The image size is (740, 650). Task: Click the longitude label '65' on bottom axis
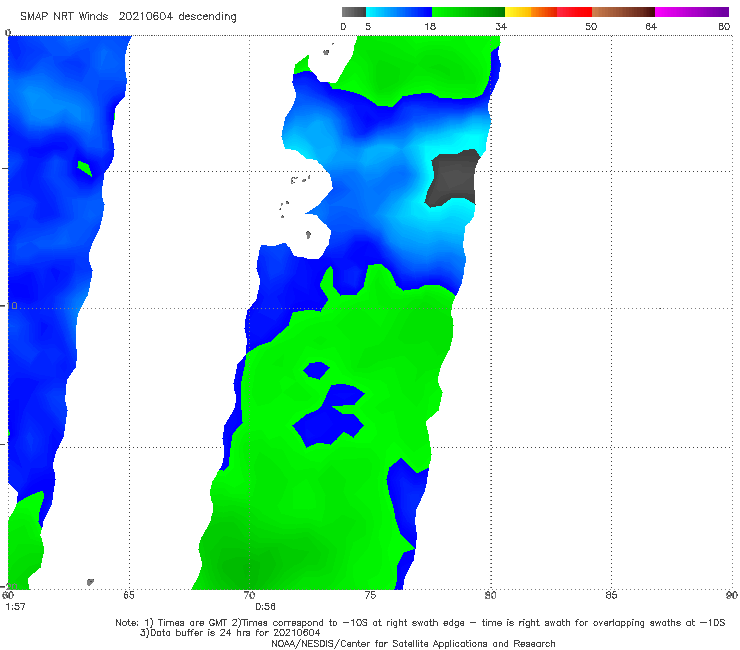[129, 596]
